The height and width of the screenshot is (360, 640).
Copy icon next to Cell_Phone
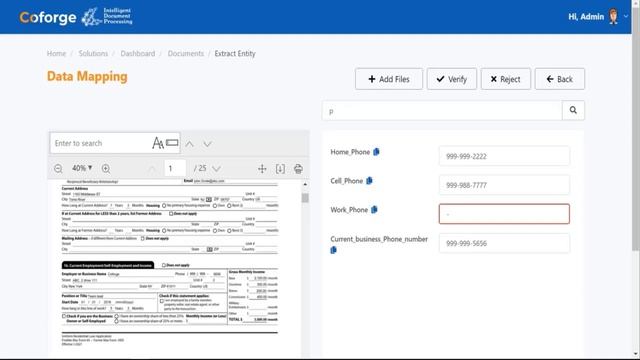point(369,180)
